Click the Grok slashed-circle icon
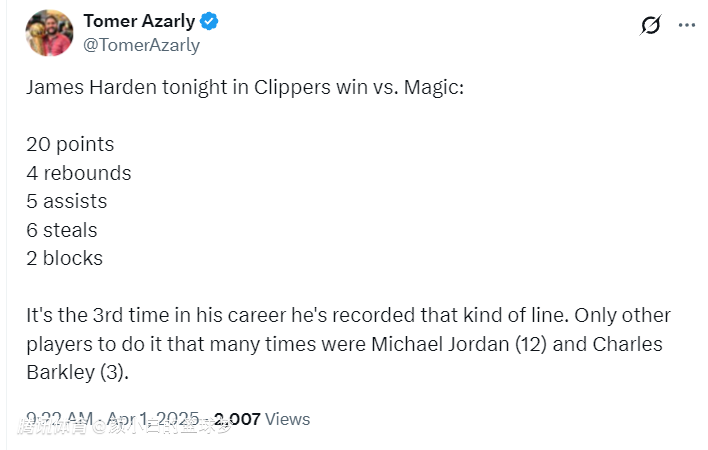This screenshot has width=708, height=450. [651, 25]
